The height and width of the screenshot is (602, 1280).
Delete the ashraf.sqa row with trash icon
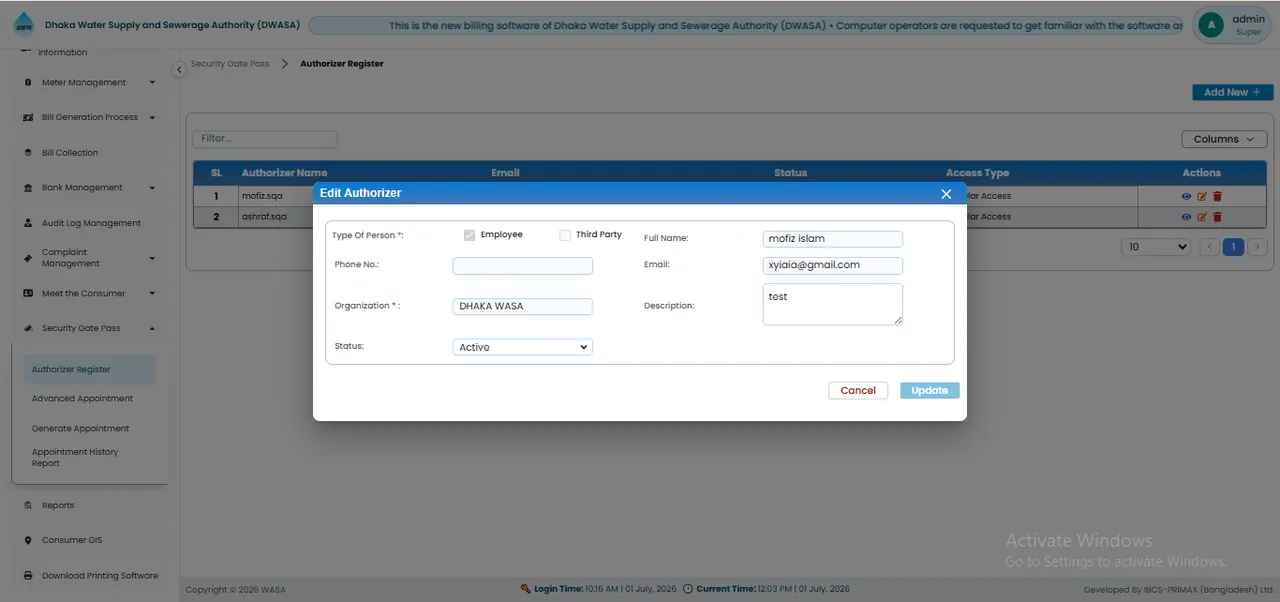coord(1217,217)
